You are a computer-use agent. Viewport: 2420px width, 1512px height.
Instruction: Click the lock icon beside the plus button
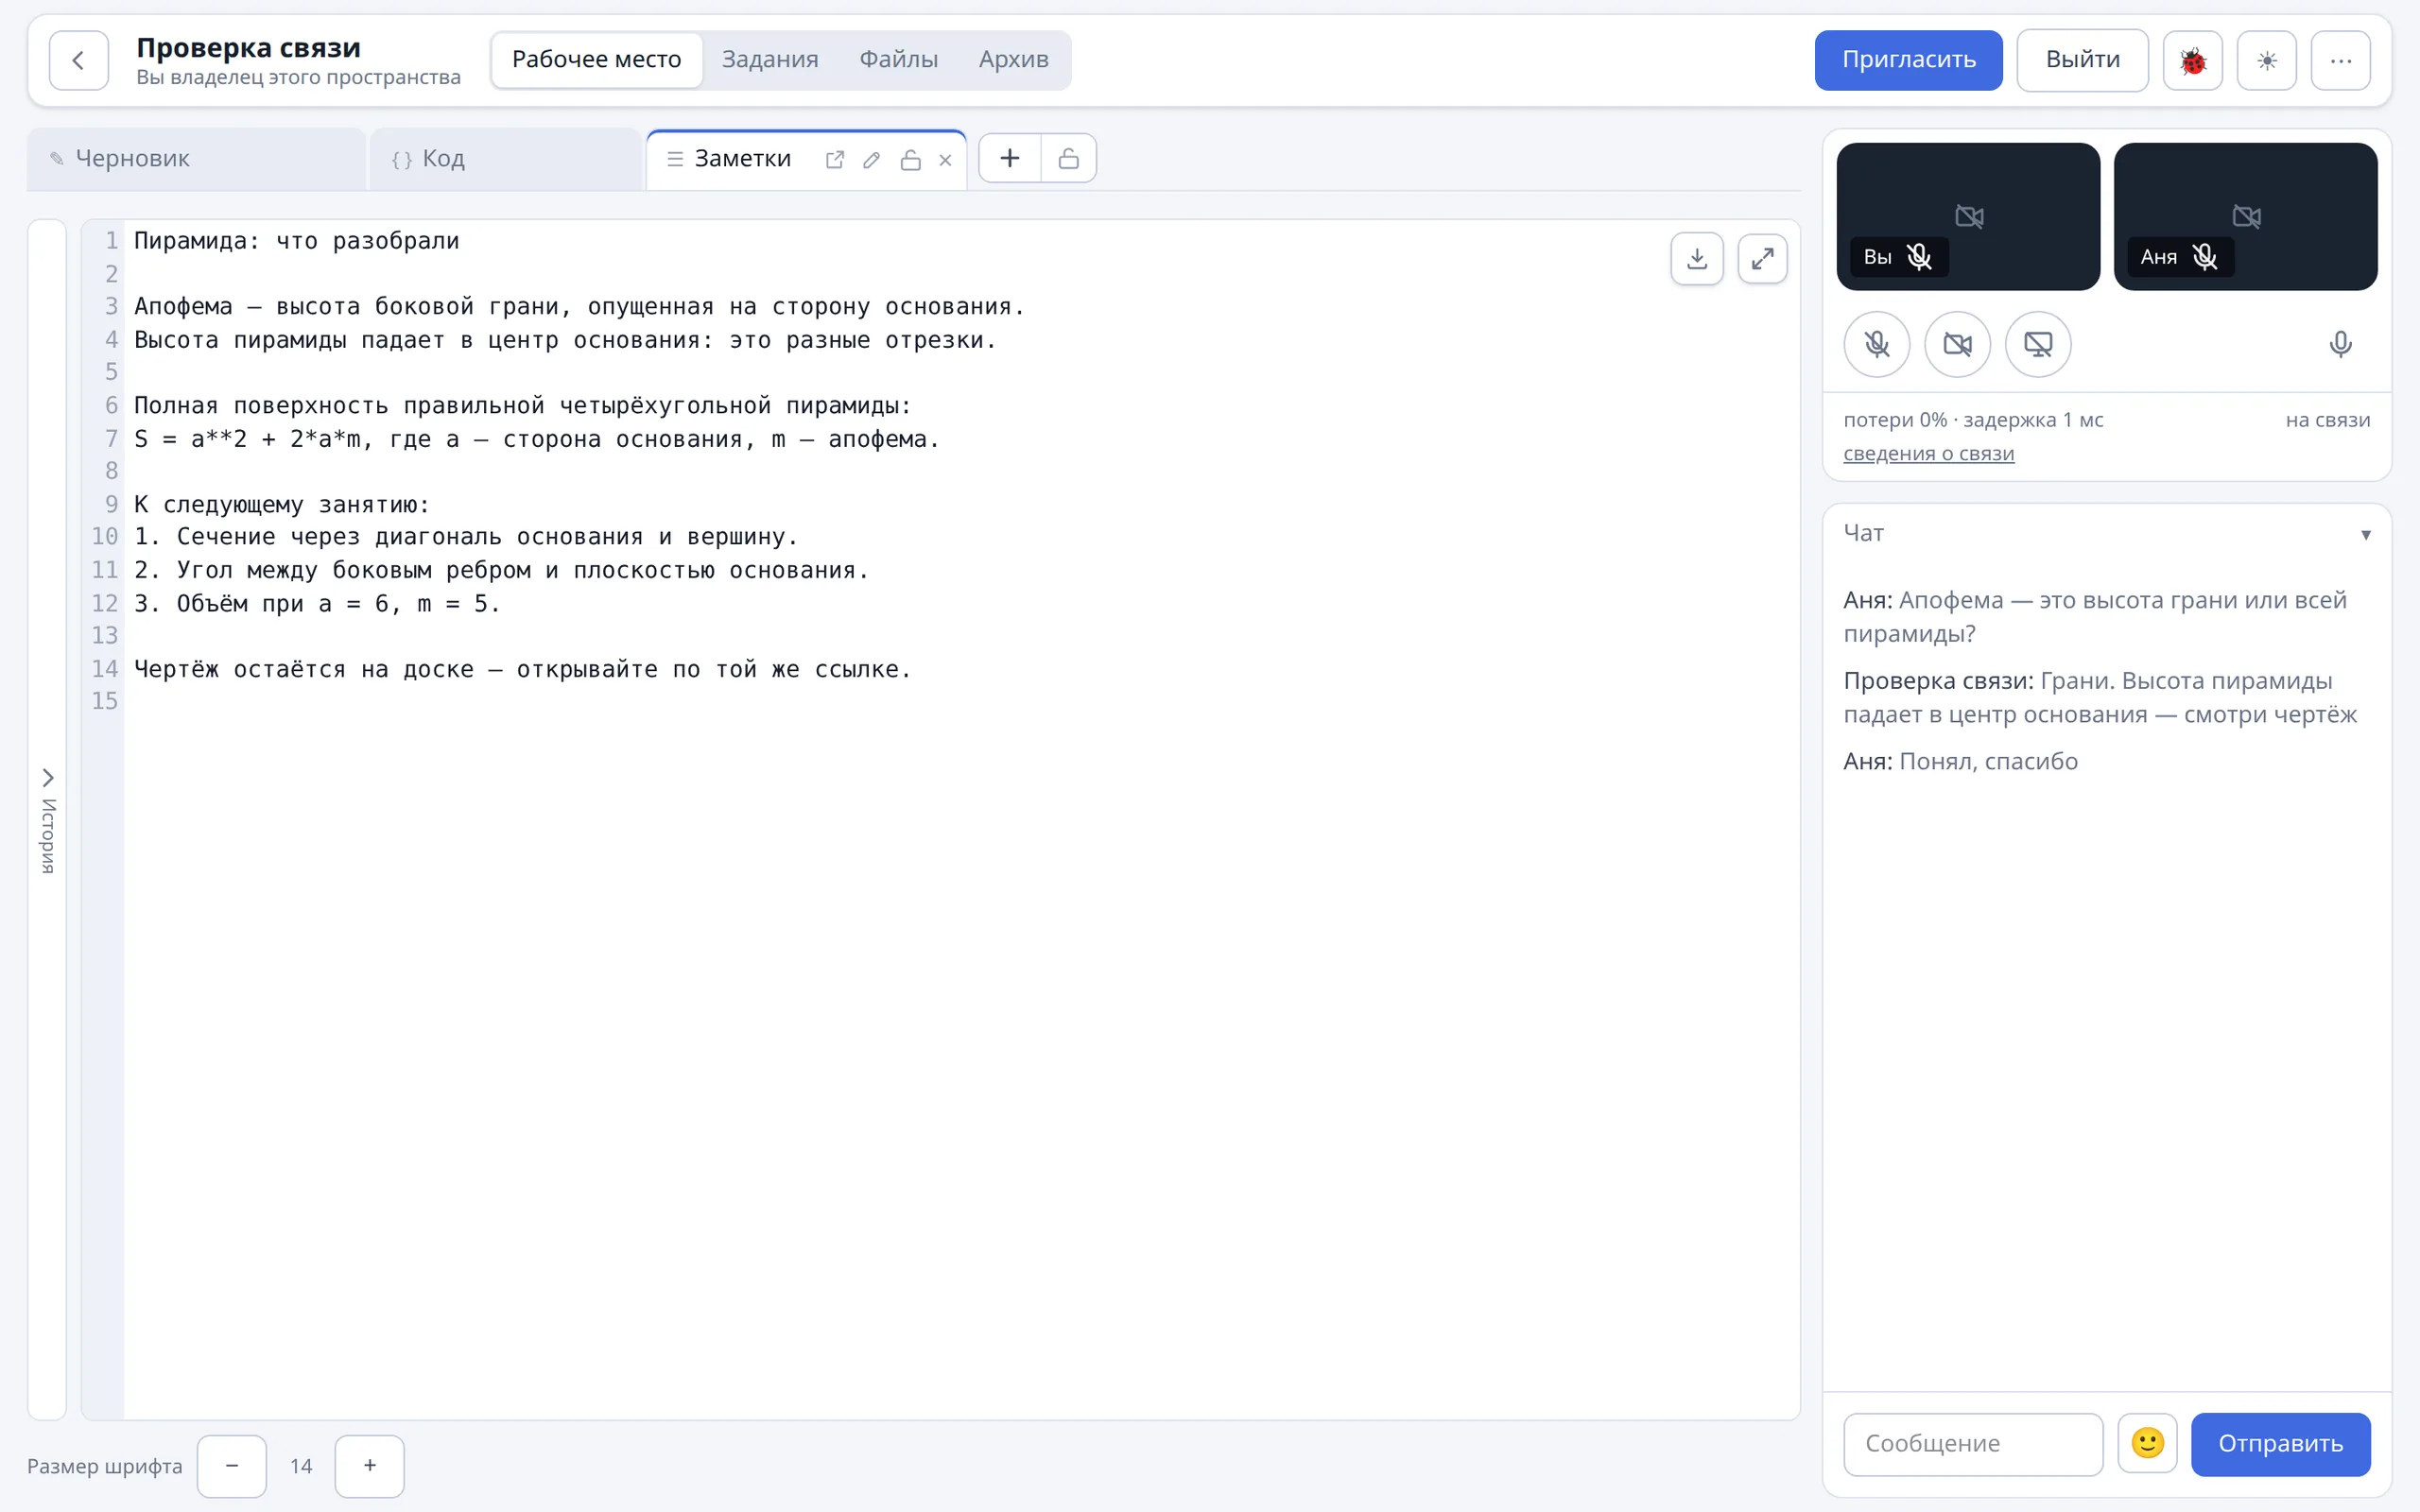pos(1068,158)
